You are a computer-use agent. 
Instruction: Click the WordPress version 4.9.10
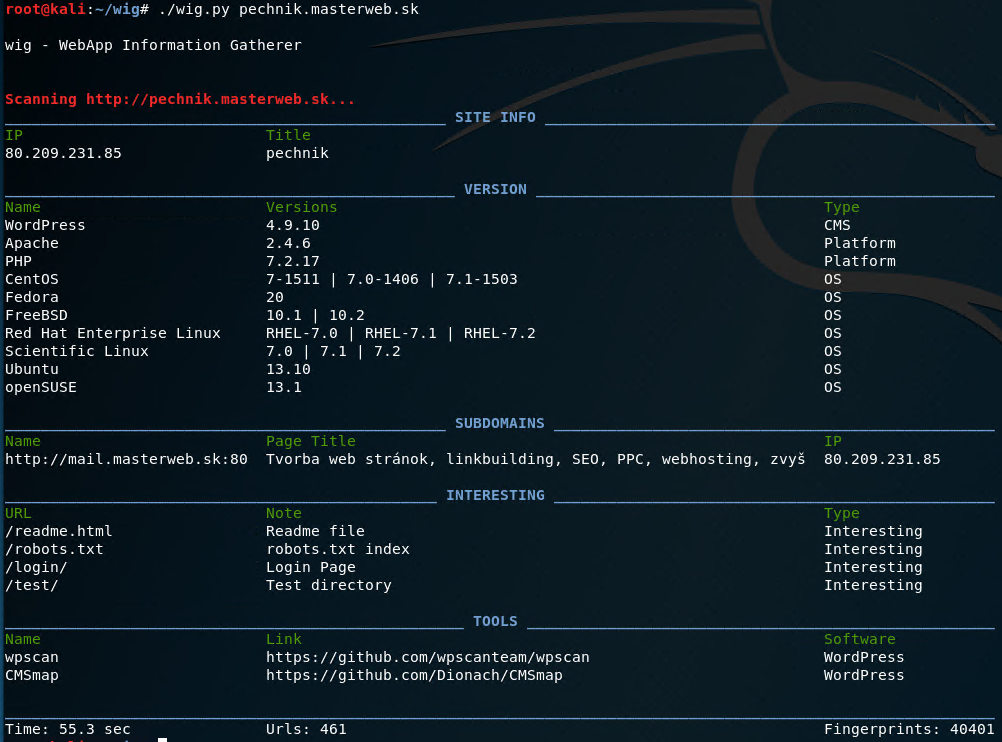tap(292, 225)
